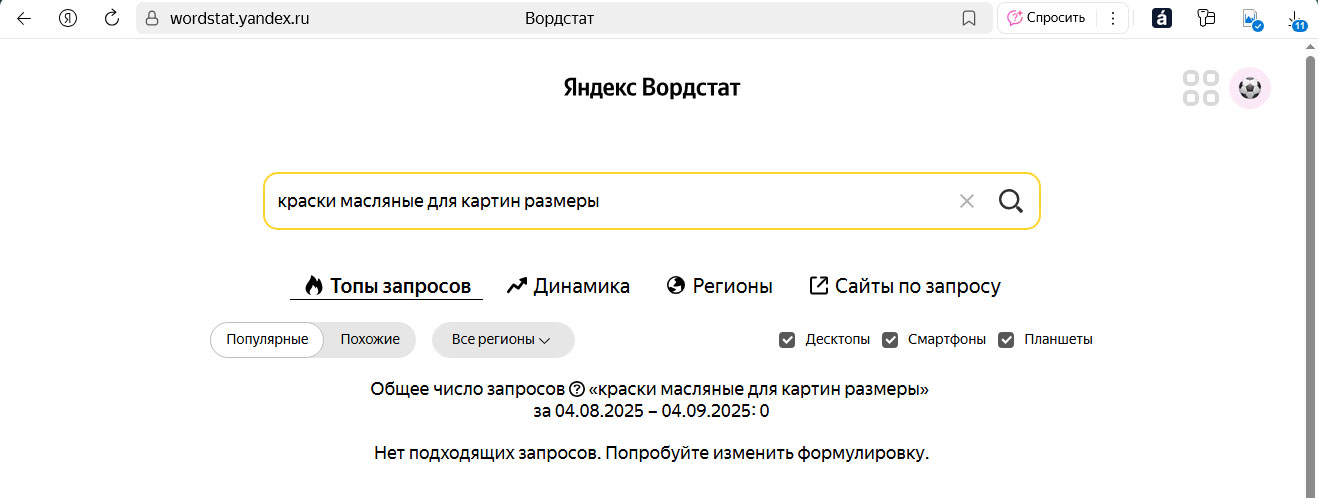The image size is (1318, 498).
Task: Expand the Все регионы dropdown
Action: [x=503, y=339]
